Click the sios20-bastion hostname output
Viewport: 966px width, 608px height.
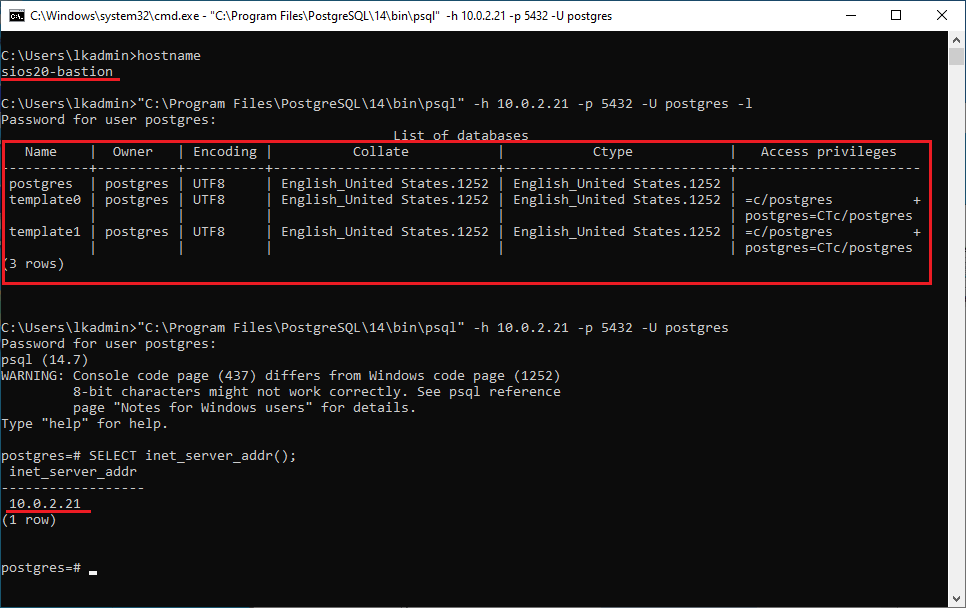click(x=57, y=72)
